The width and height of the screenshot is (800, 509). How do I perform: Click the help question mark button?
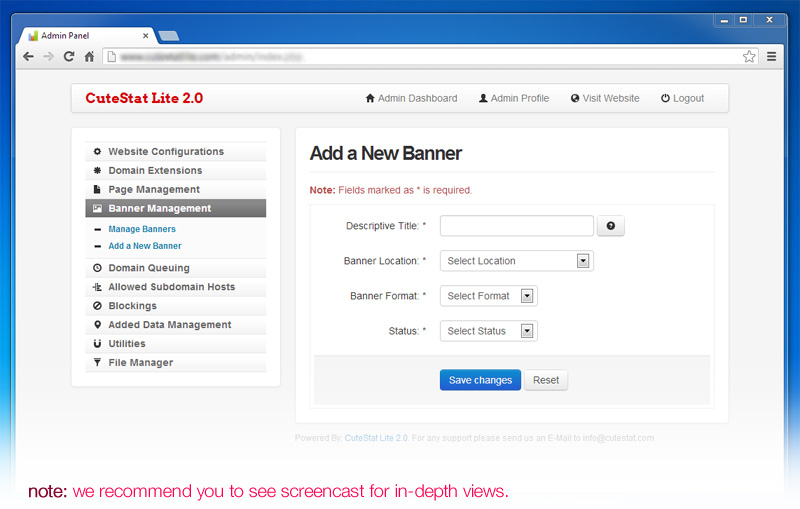point(611,225)
